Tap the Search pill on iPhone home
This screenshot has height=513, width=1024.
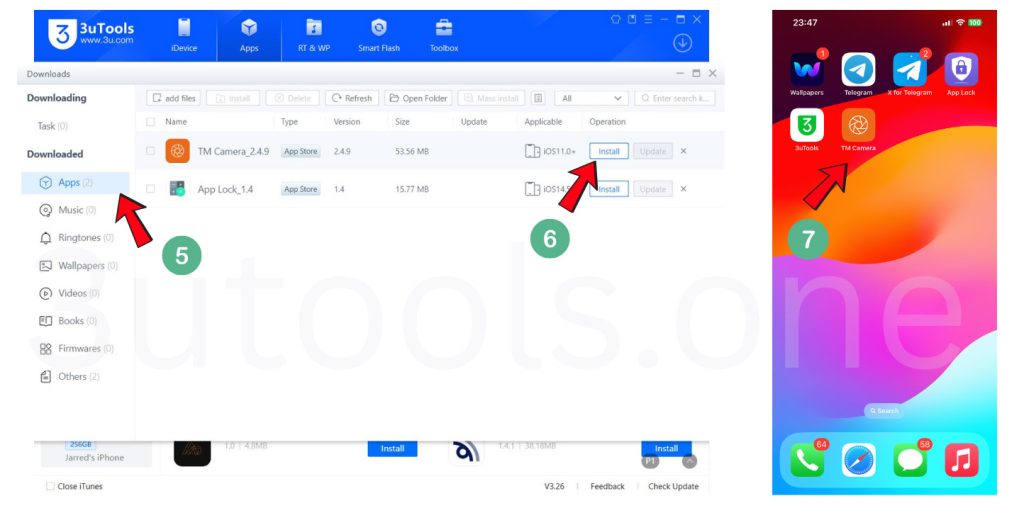[x=884, y=411]
